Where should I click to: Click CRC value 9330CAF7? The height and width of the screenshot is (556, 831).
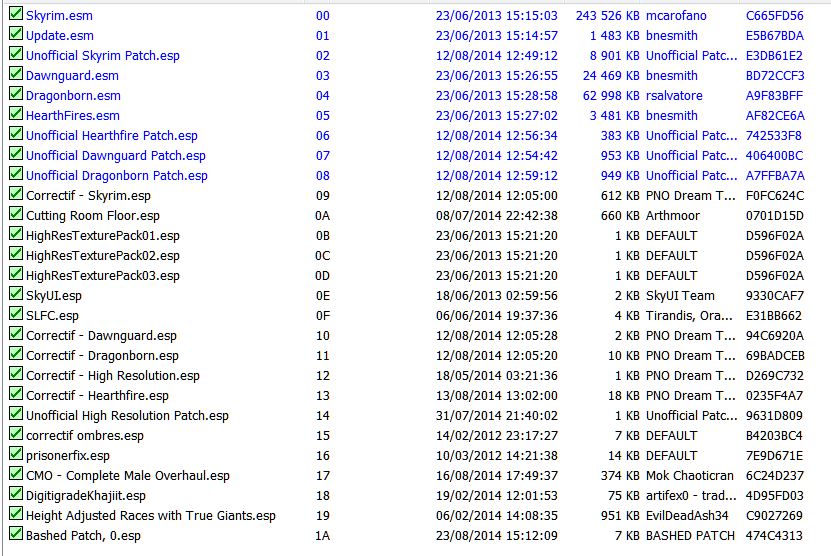(775, 296)
